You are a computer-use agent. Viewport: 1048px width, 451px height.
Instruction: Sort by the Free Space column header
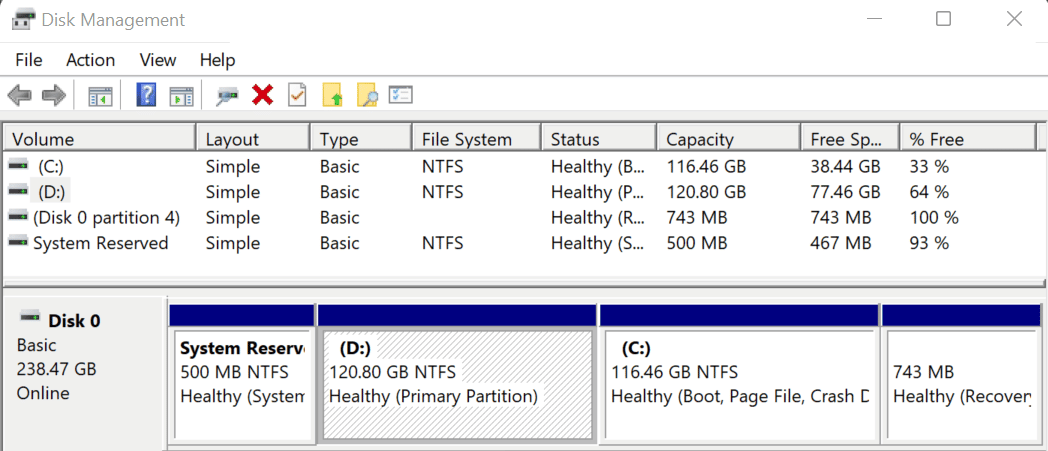(x=850, y=139)
